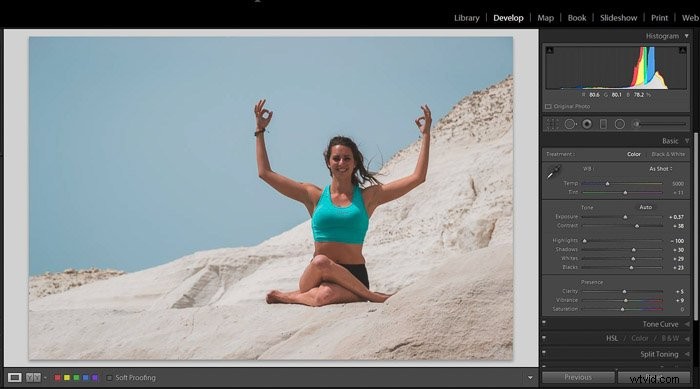Open the Map module
The width and height of the screenshot is (700, 389).
pos(546,18)
